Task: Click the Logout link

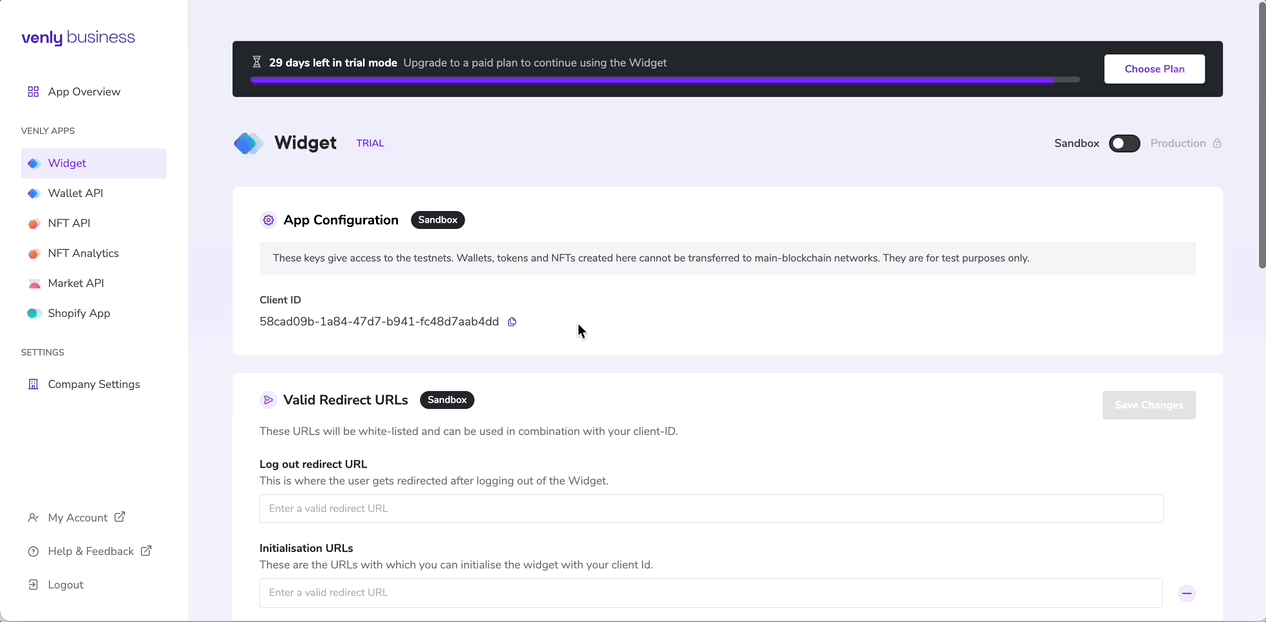Action: coord(65,584)
